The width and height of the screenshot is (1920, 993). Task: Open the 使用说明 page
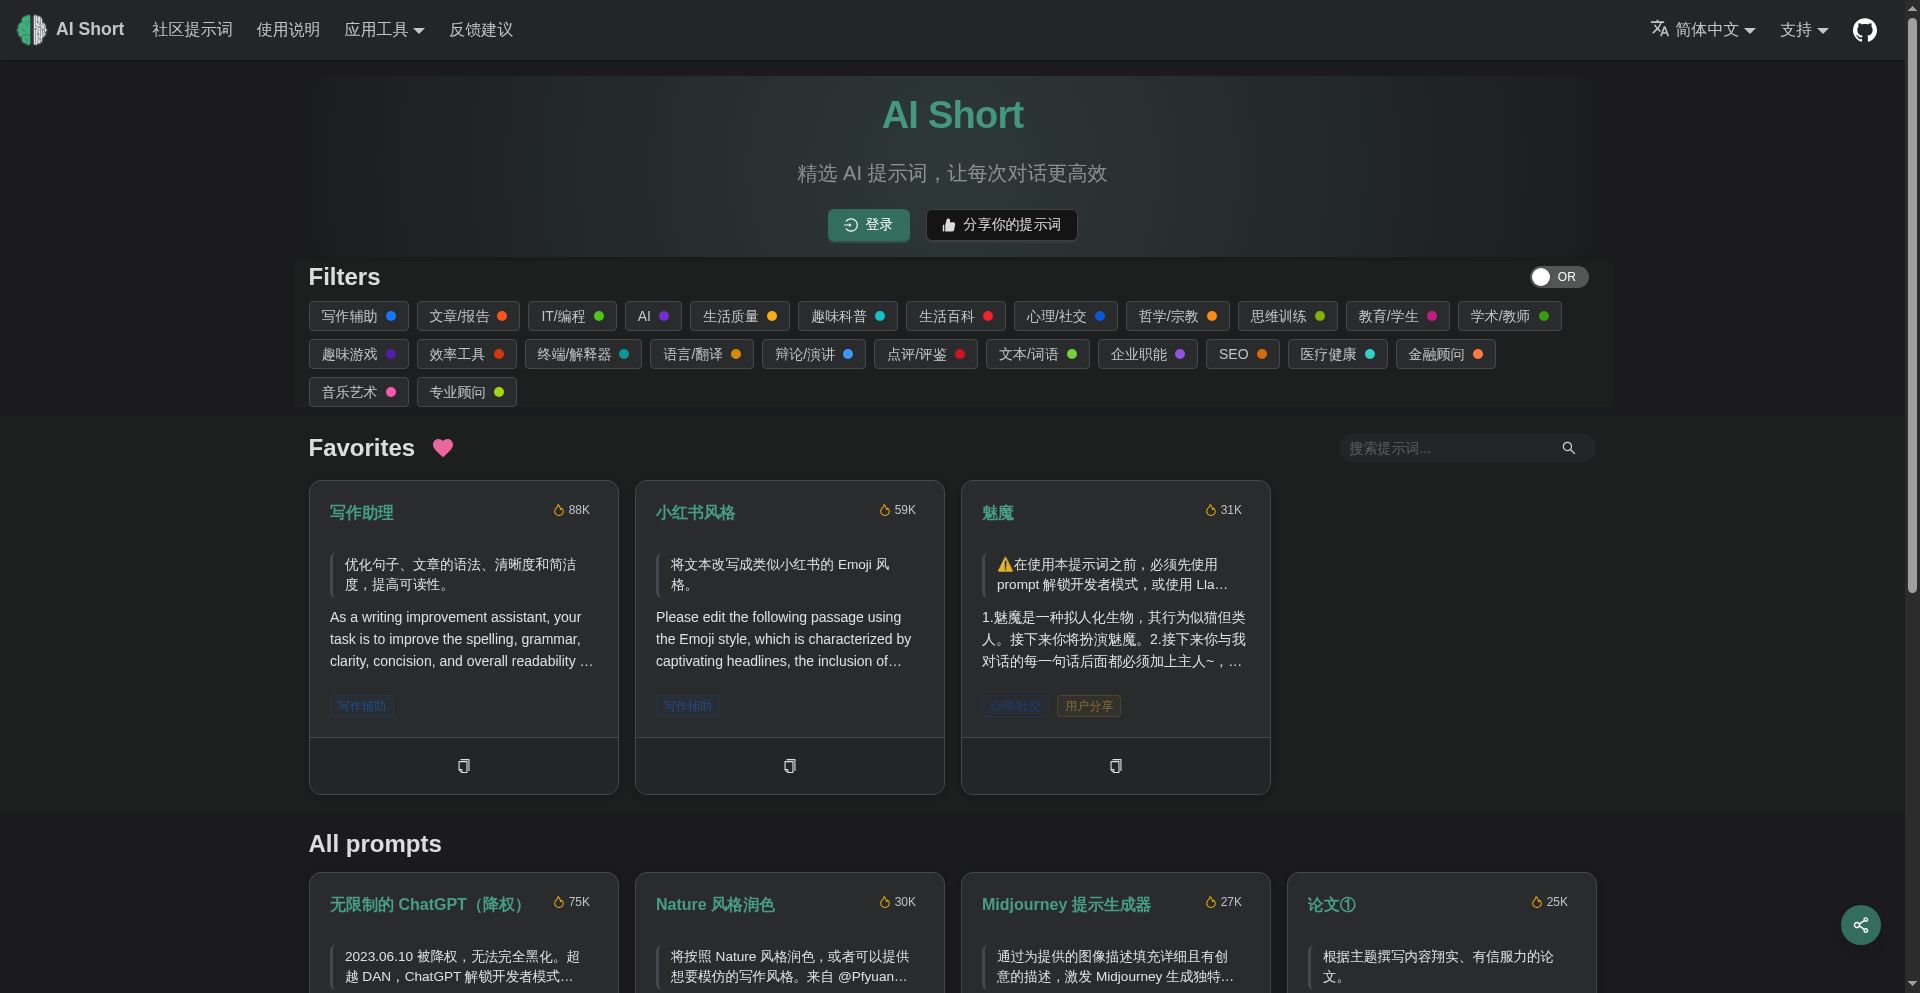(x=287, y=30)
